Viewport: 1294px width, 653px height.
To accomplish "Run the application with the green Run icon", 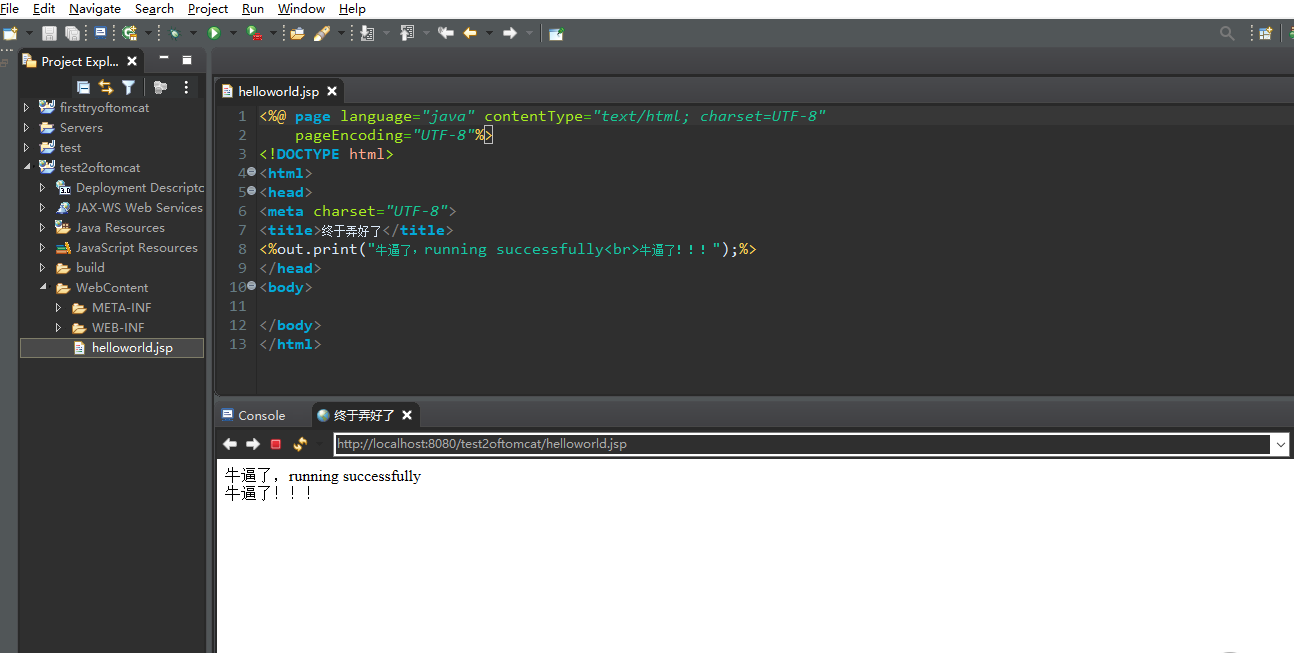I will (215, 32).
